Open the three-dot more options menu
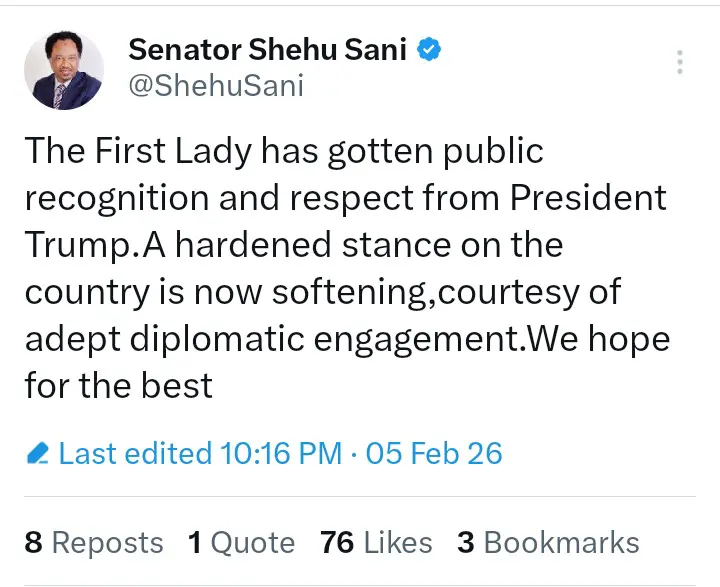Image resolution: width=720 pixels, height=587 pixels. [680, 61]
